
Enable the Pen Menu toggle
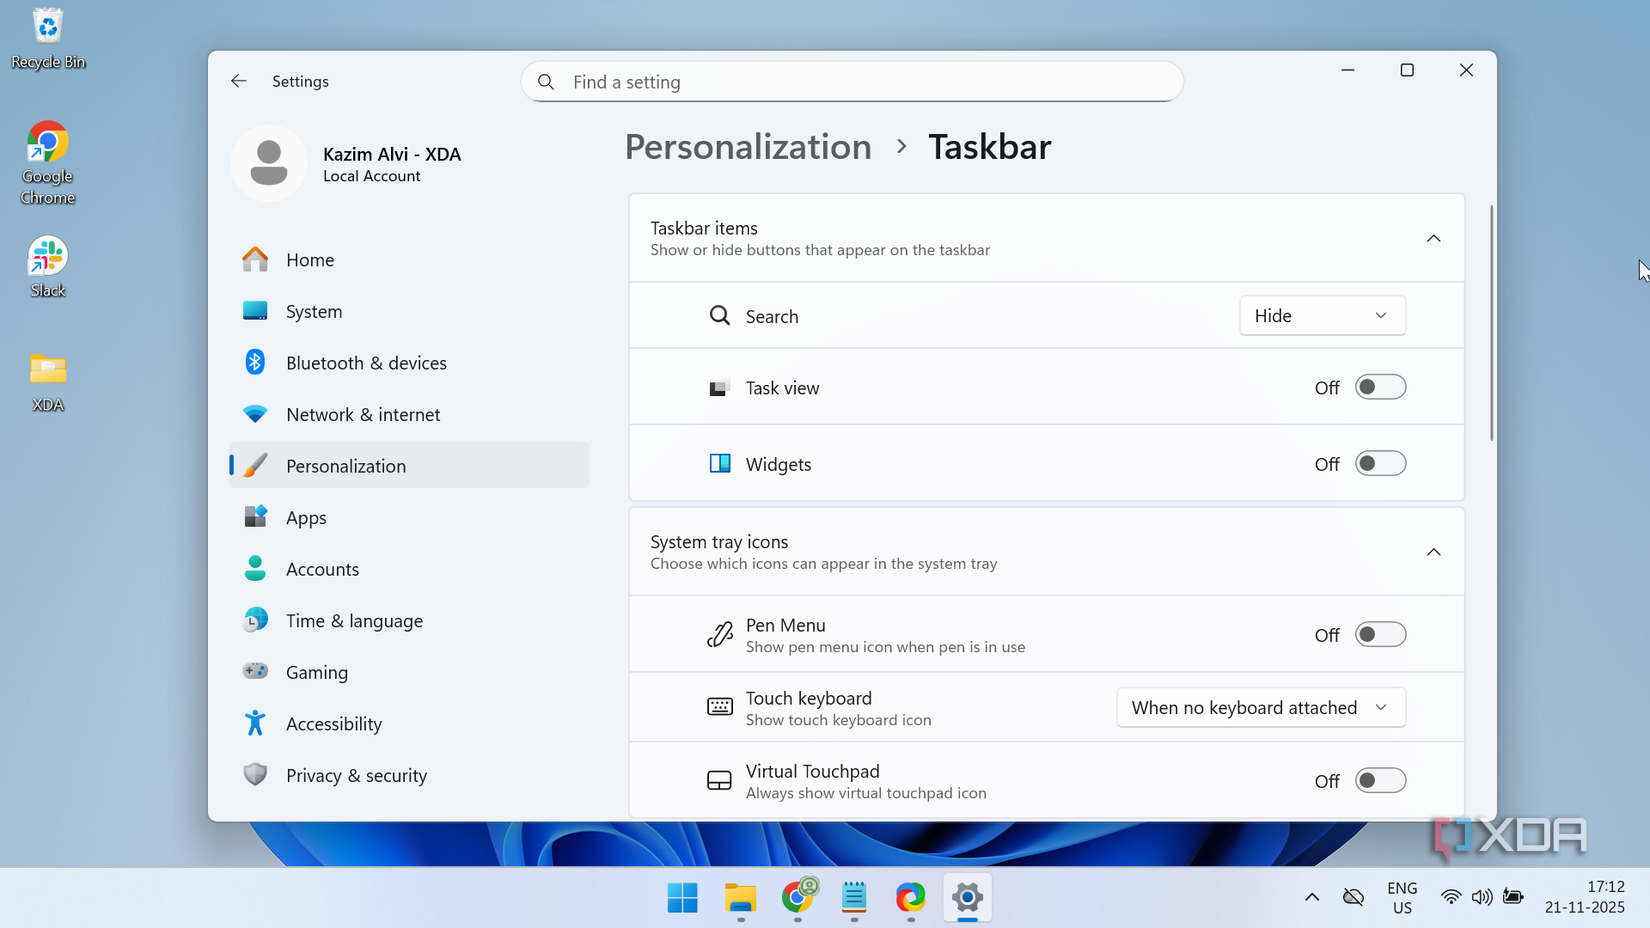click(x=1380, y=635)
